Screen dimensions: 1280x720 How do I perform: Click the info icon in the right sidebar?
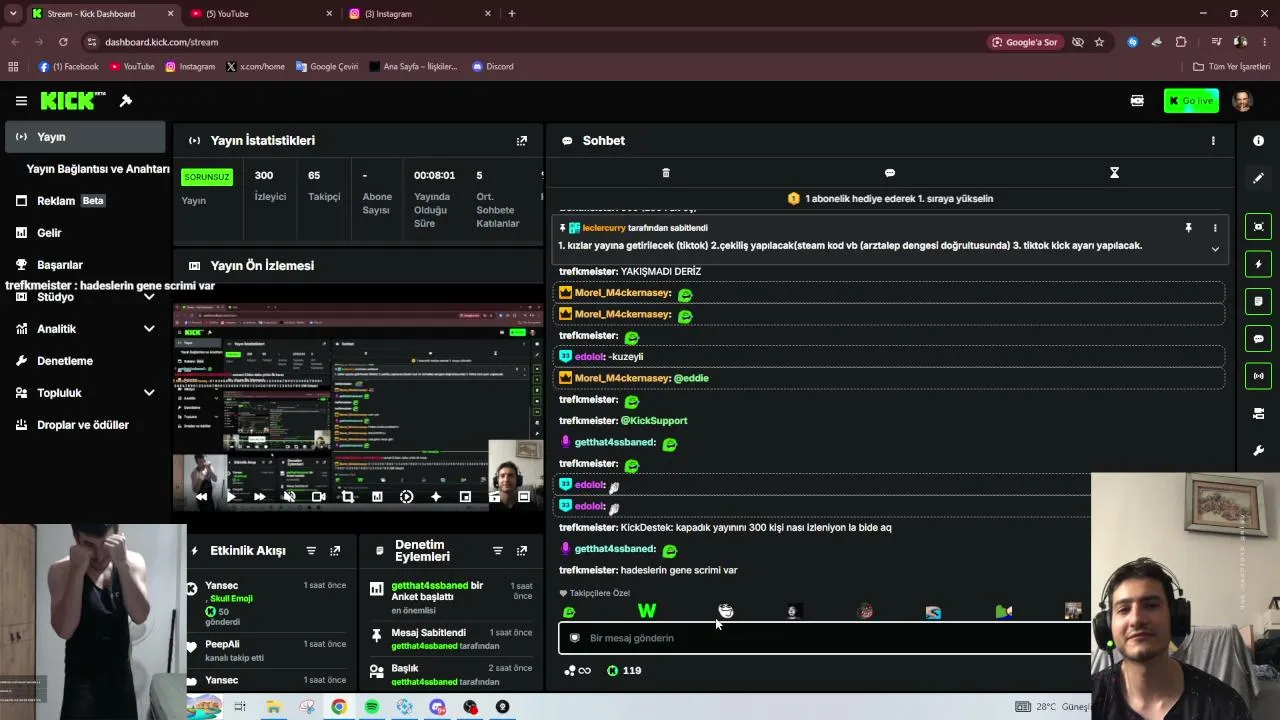tap(1258, 141)
